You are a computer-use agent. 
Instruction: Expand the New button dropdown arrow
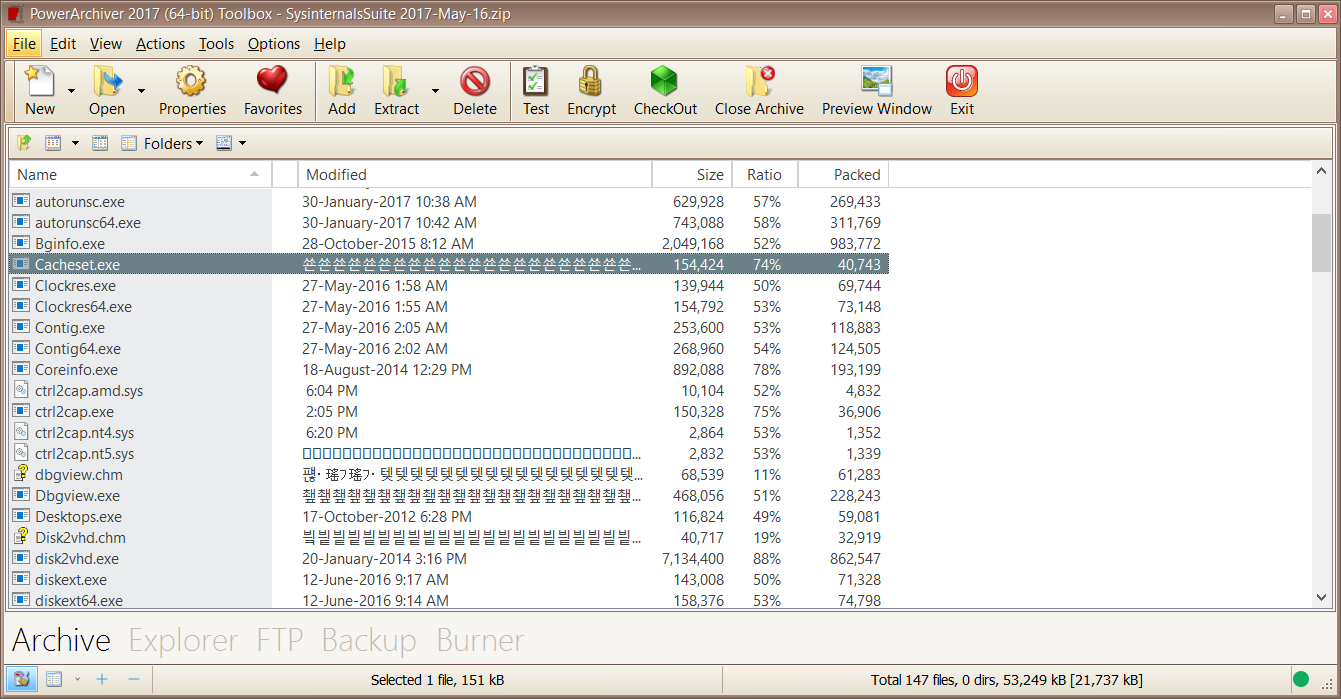point(71,90)
